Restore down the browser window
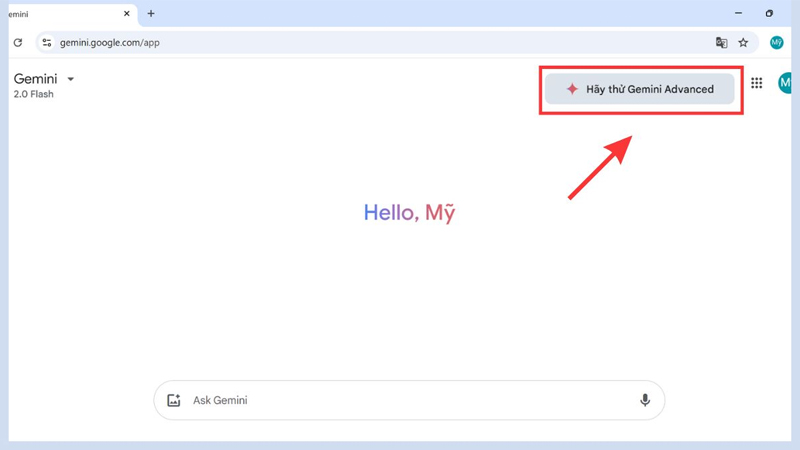This screenshot has height=450, width=800. coord(769,13)
